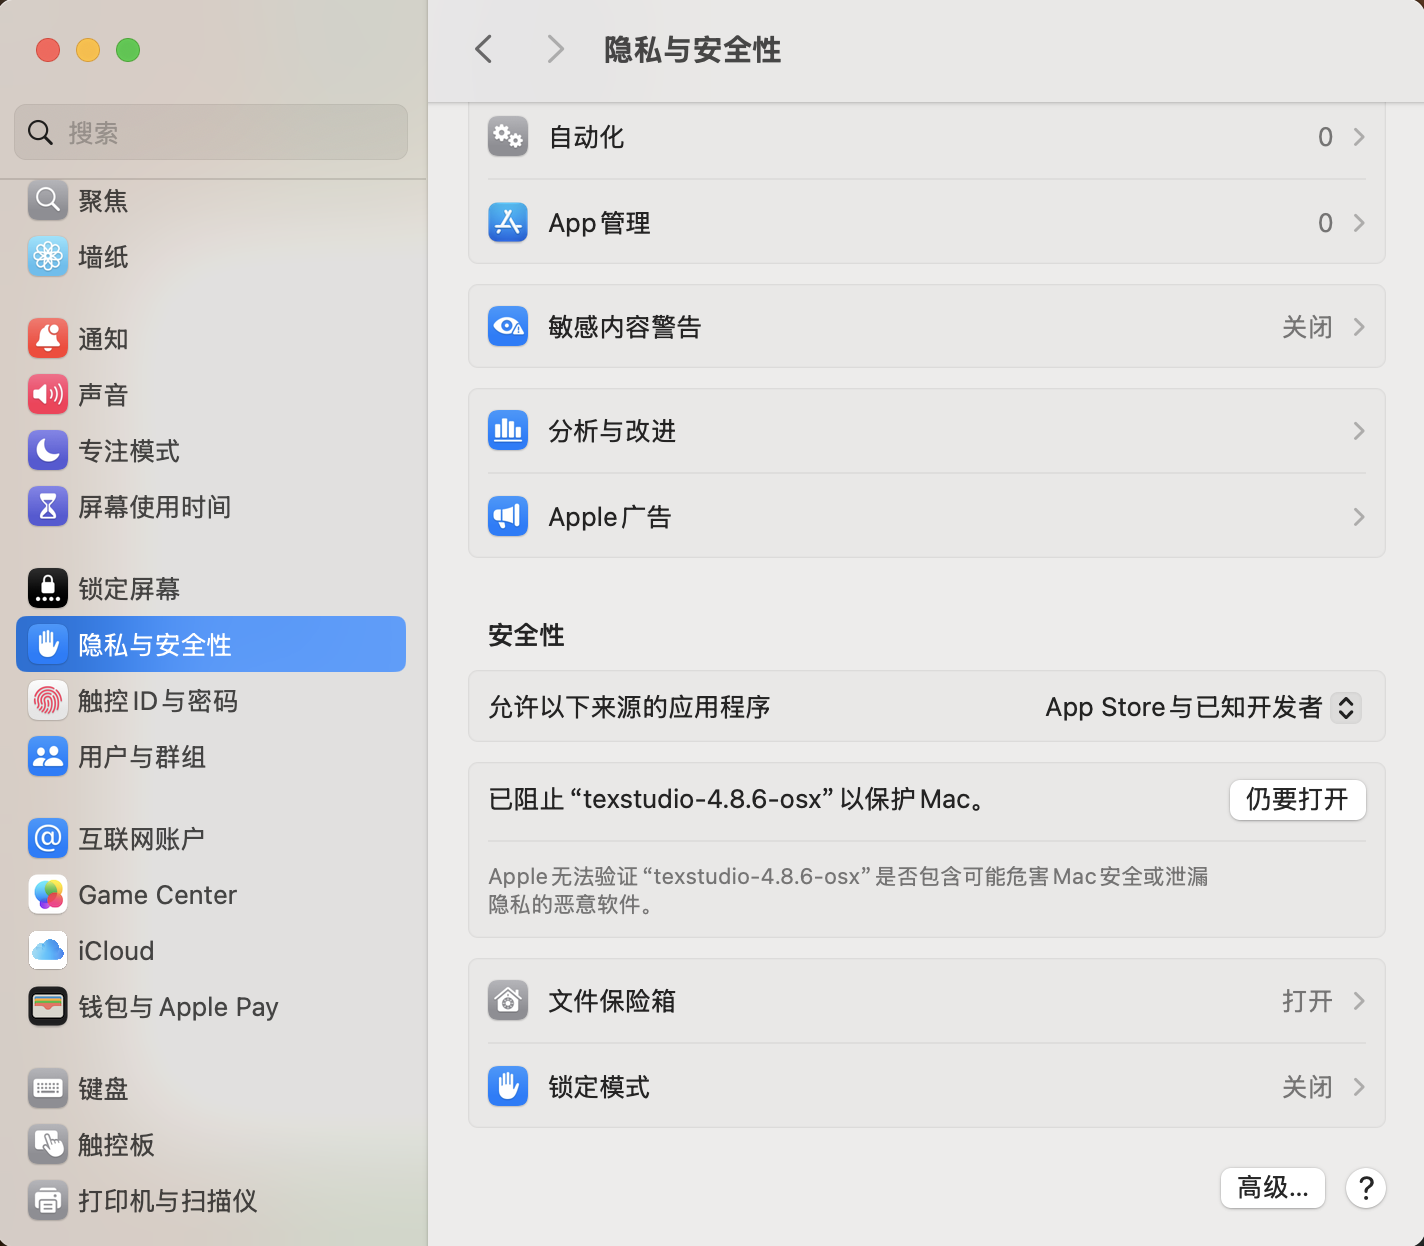Click the Keyboard (键盘) icon

click(48, 1089)
